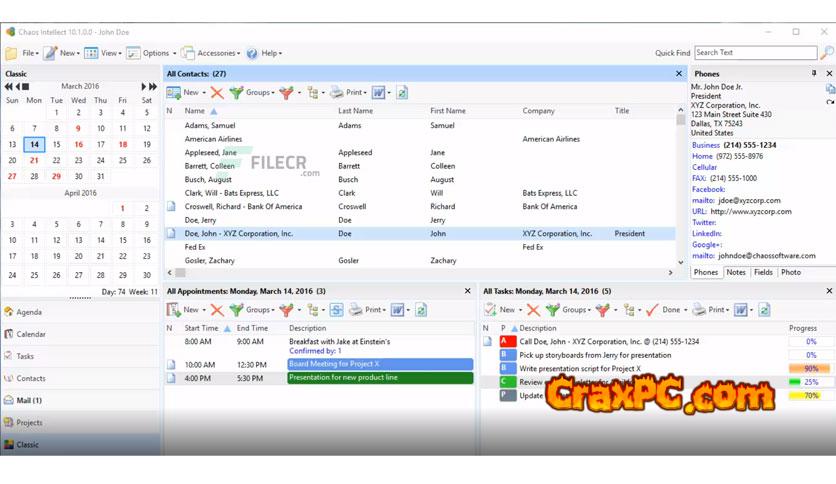Click the New task icon in All Tasks toolbar
This screenshot has height=484, width=836.
tap(490, 310)
